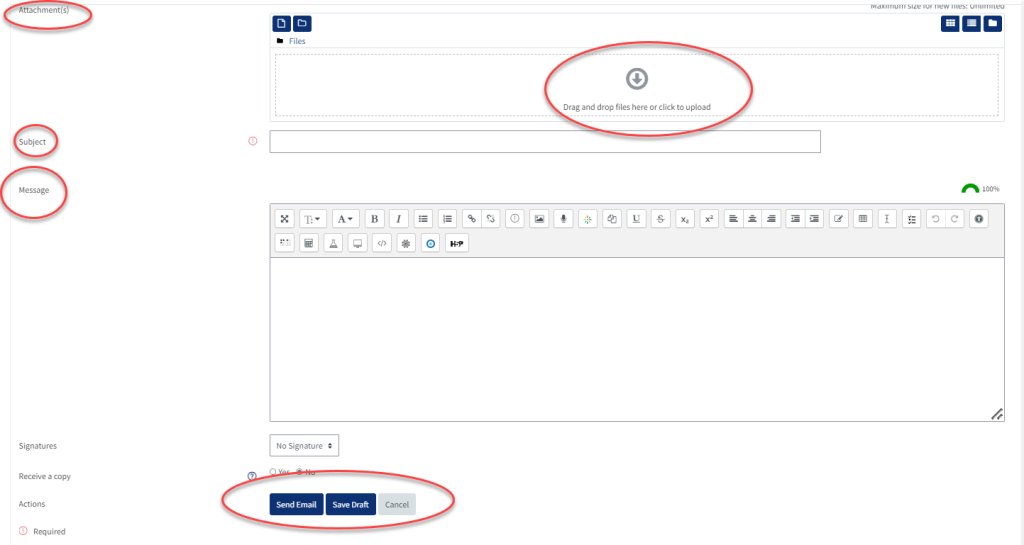Viewport: 1024px width, 545px height.
Task: Redo the last edit
Action: tap(954, 219)
